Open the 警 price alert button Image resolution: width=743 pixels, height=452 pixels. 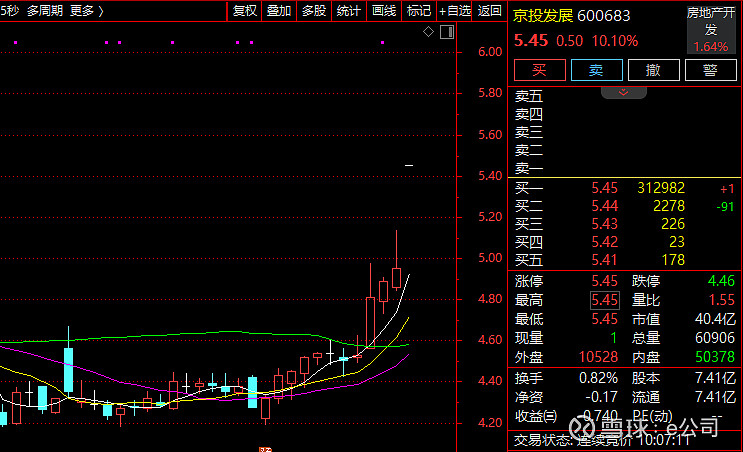coord(710,69)
